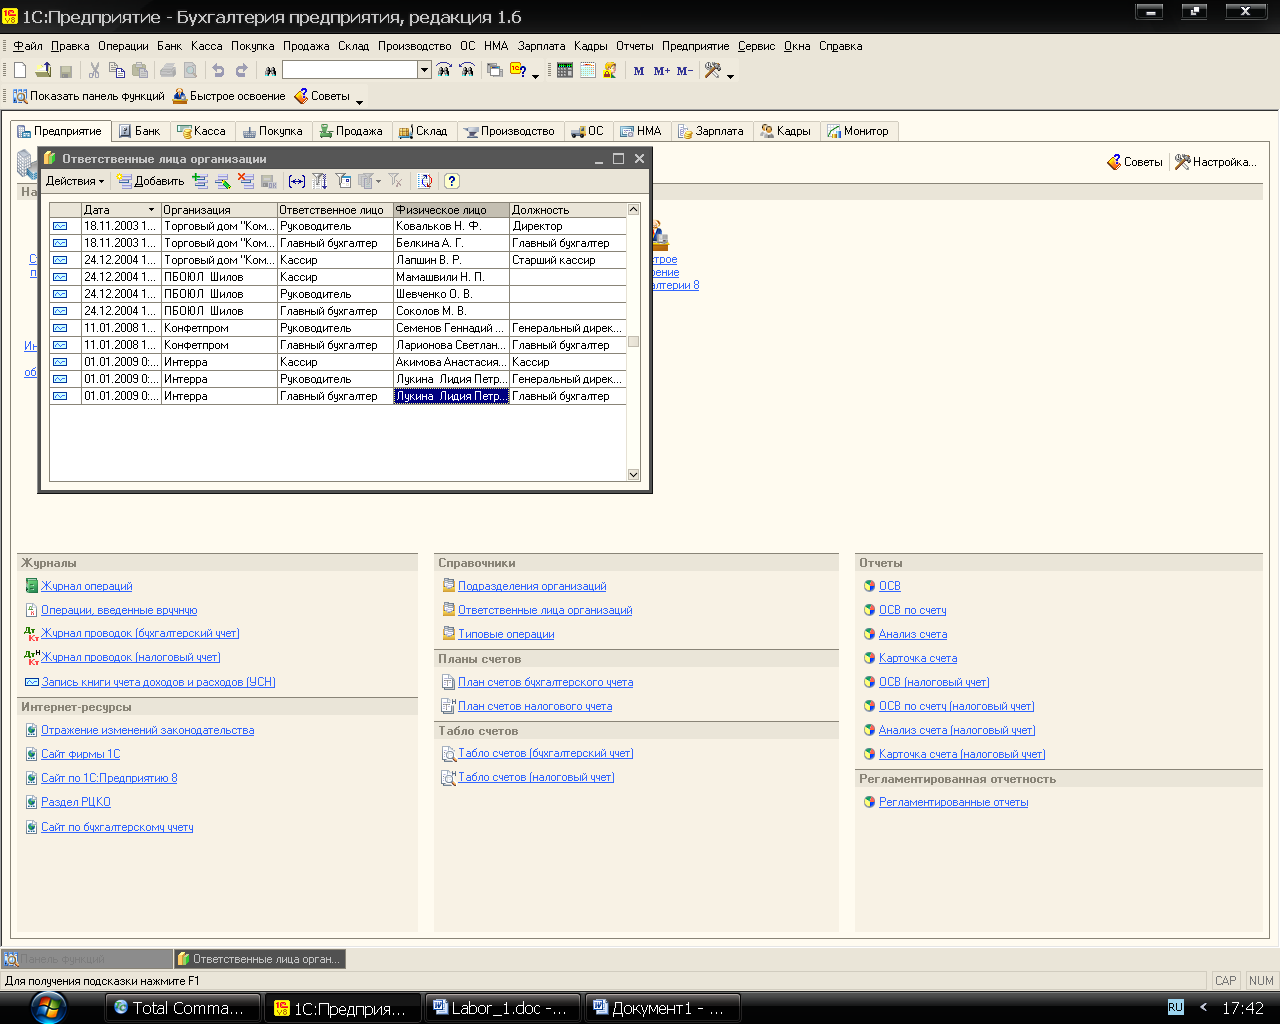Click the wrench and hammer settings tools icon
The image size is (1280, 1024).
click(713, 70)
